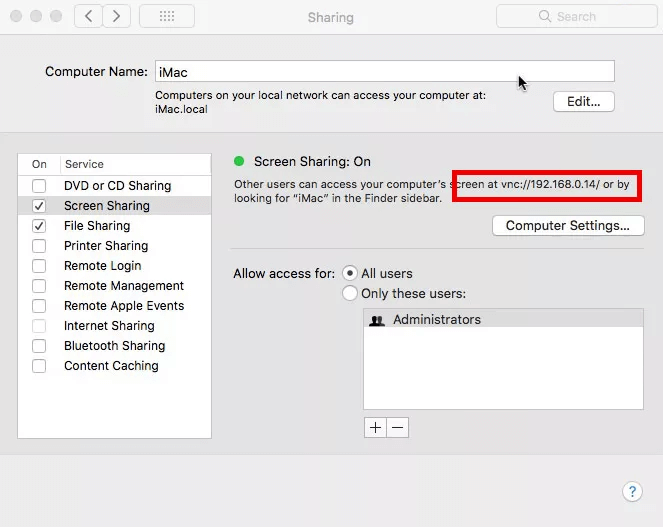The height and width of the screenshot is (527, 663).
Task: Enable the Content Caching checkbox
Action: 39,366
